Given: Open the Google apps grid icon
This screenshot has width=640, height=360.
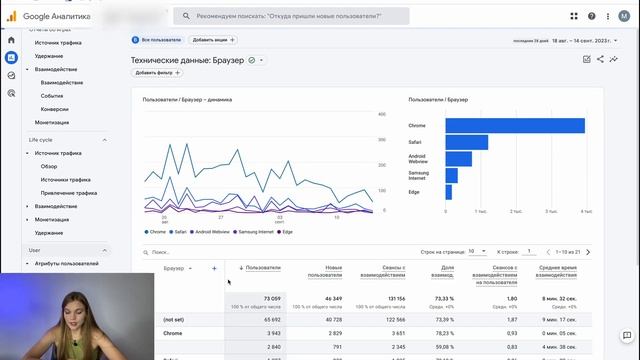Looking at the screenshot, I should (574, 16).
